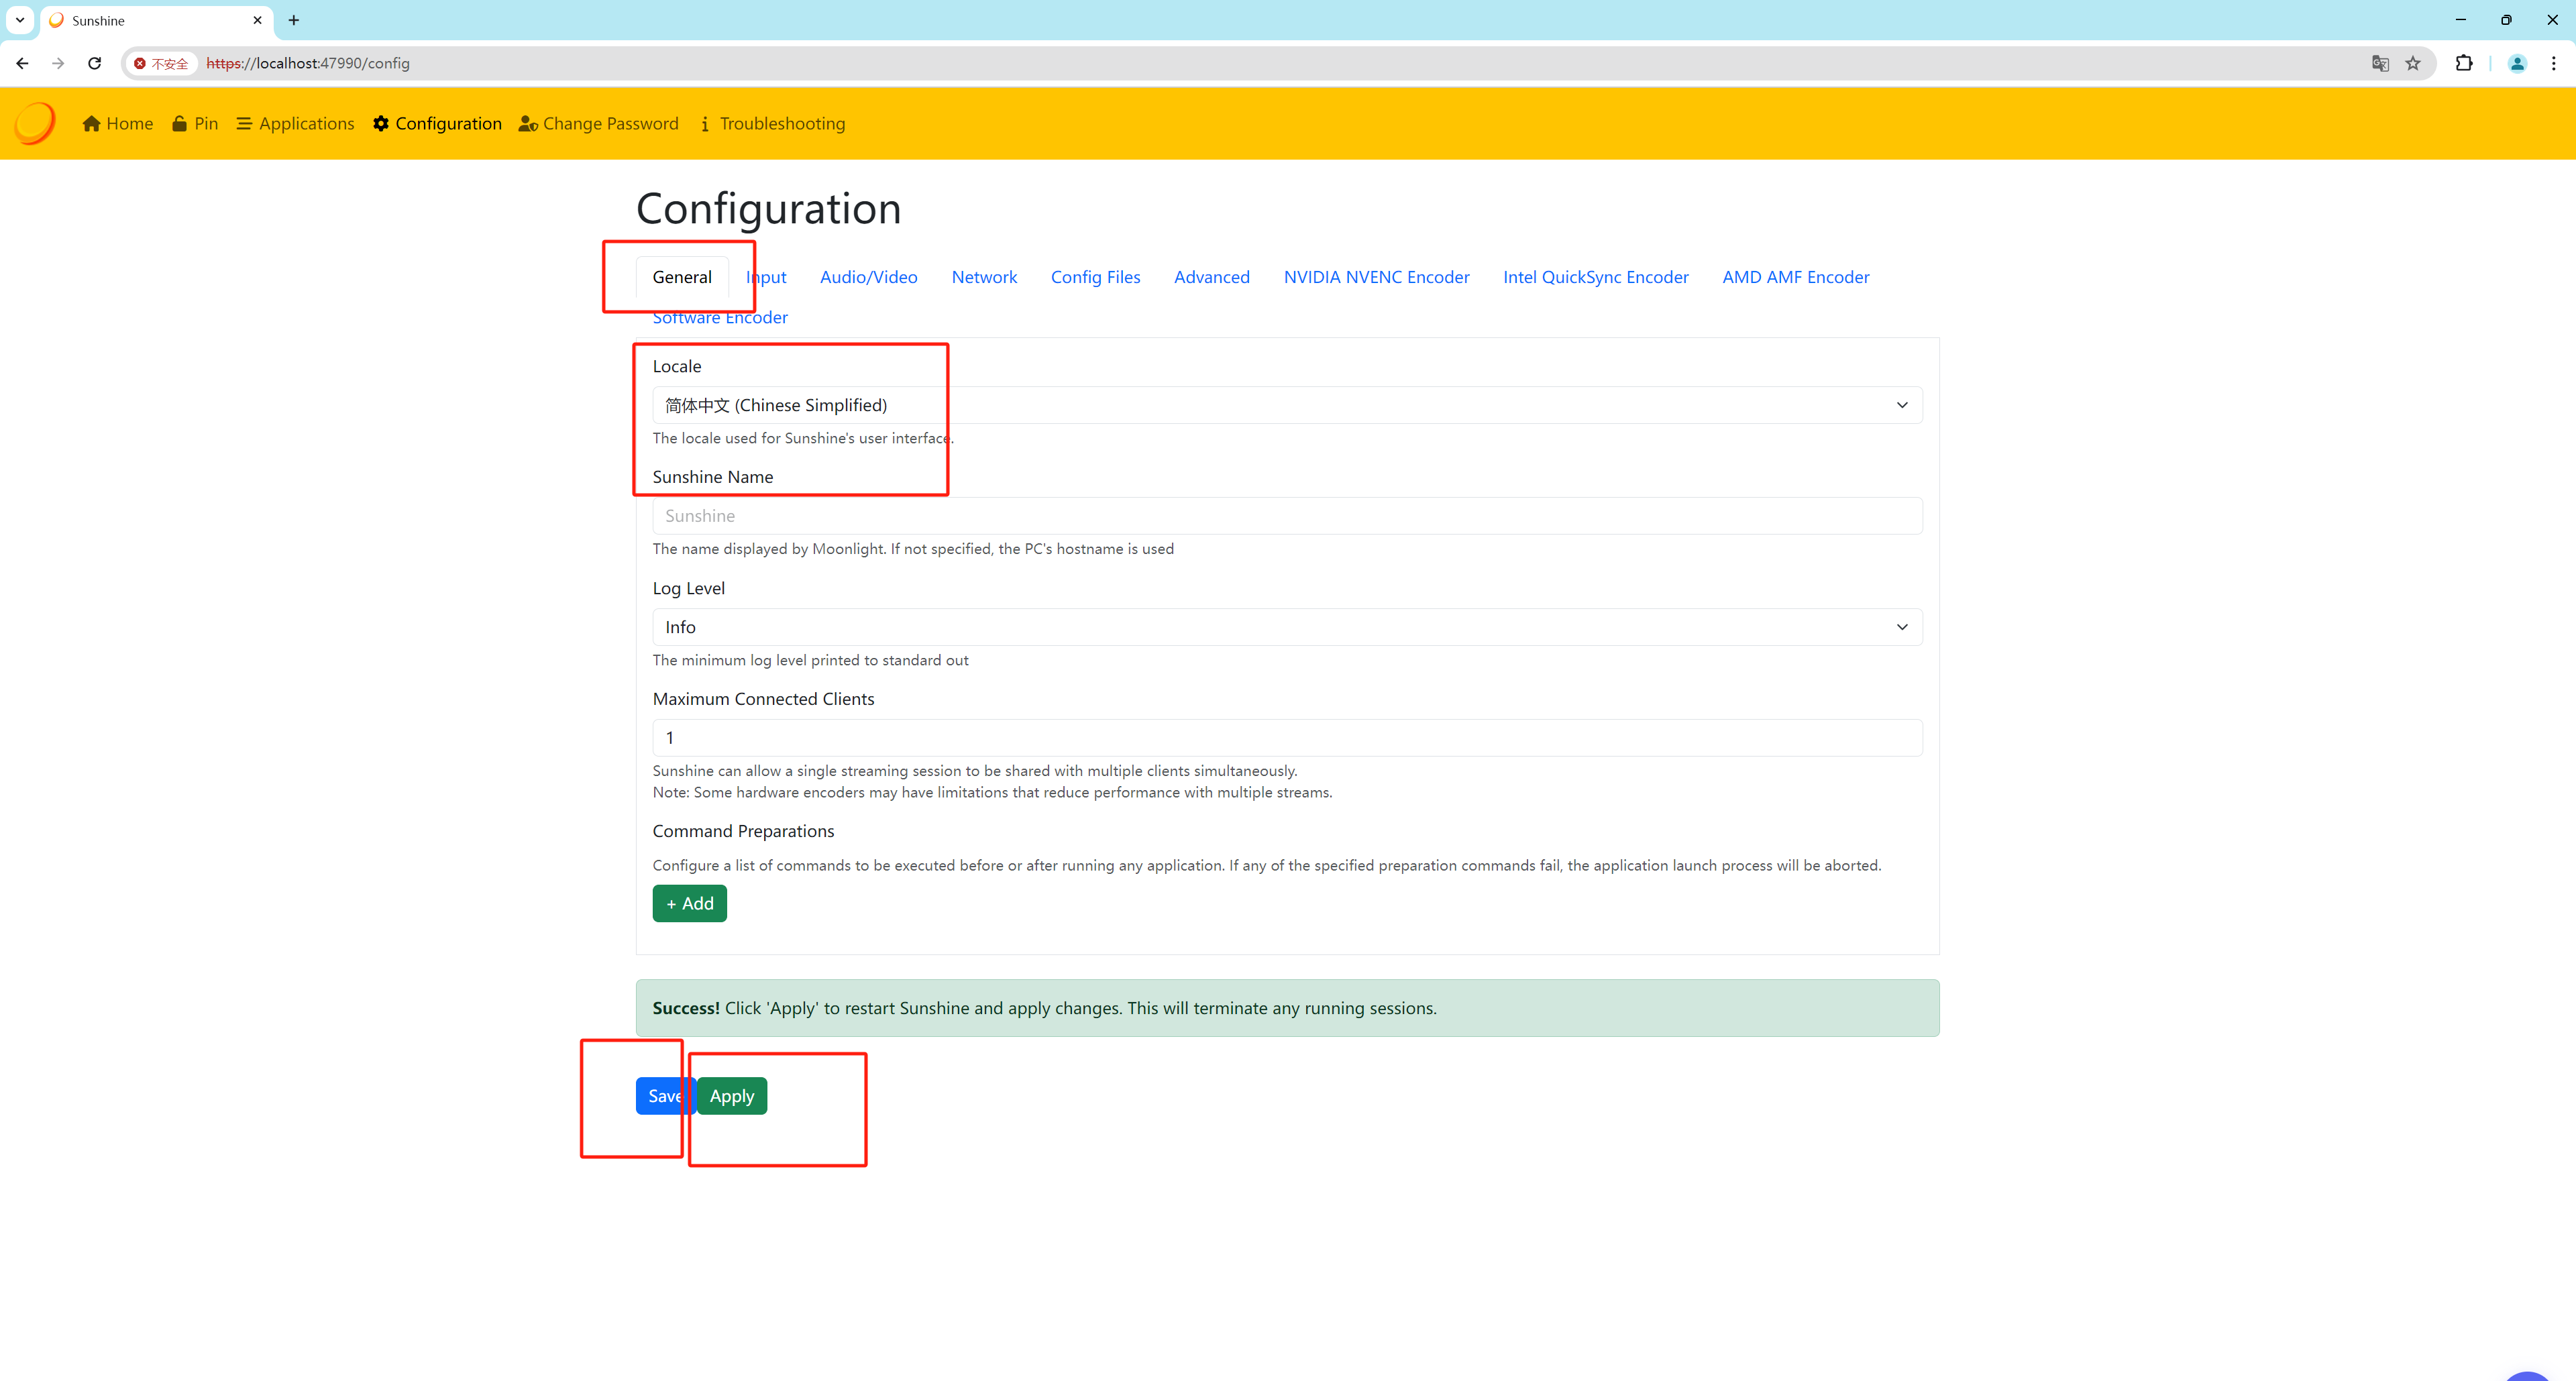The width and height of the screenshot is (2576, 1381).
Task: Switch to the Network tab
Action: tap(984, 277)
